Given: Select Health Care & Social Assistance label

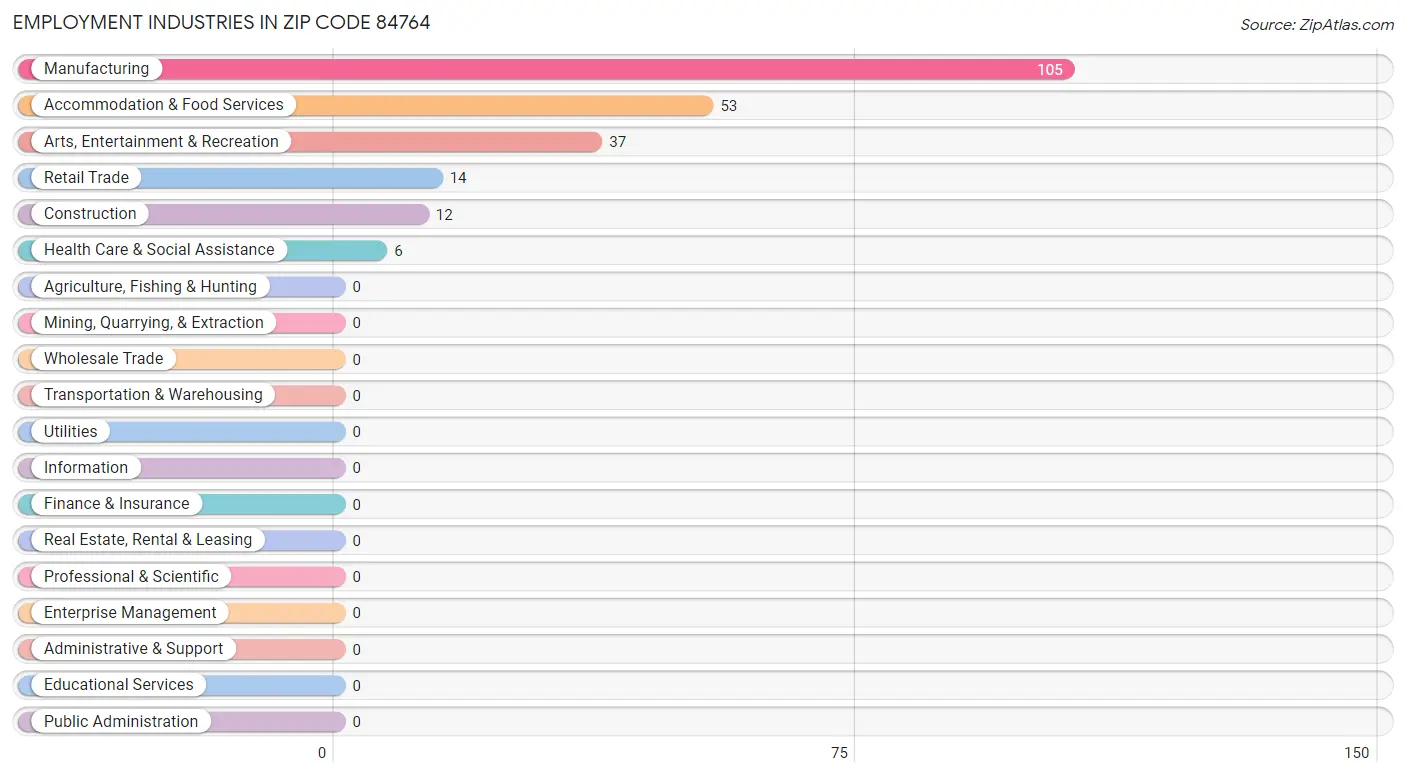Looking at the screenshot, I should click(159, 250).
